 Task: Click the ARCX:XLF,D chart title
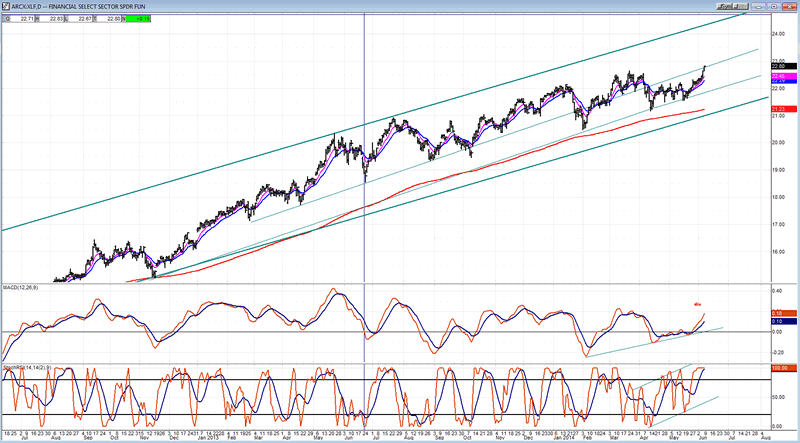[x=30, y=5]
